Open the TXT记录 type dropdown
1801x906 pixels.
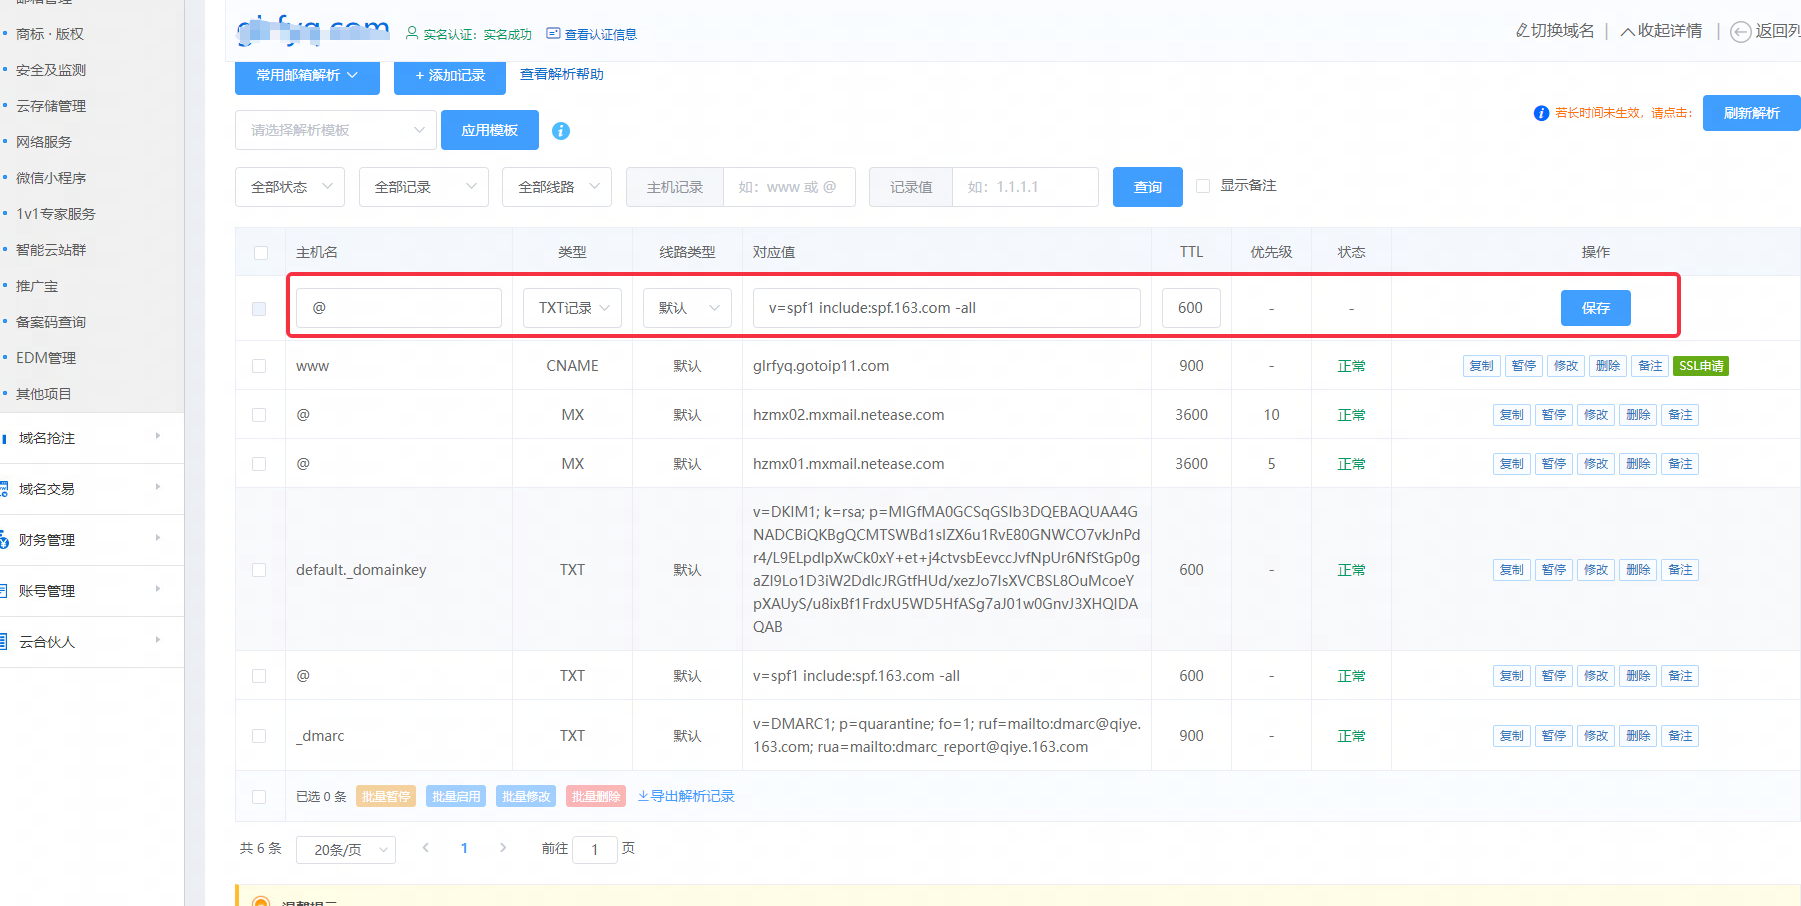point(573,308)
